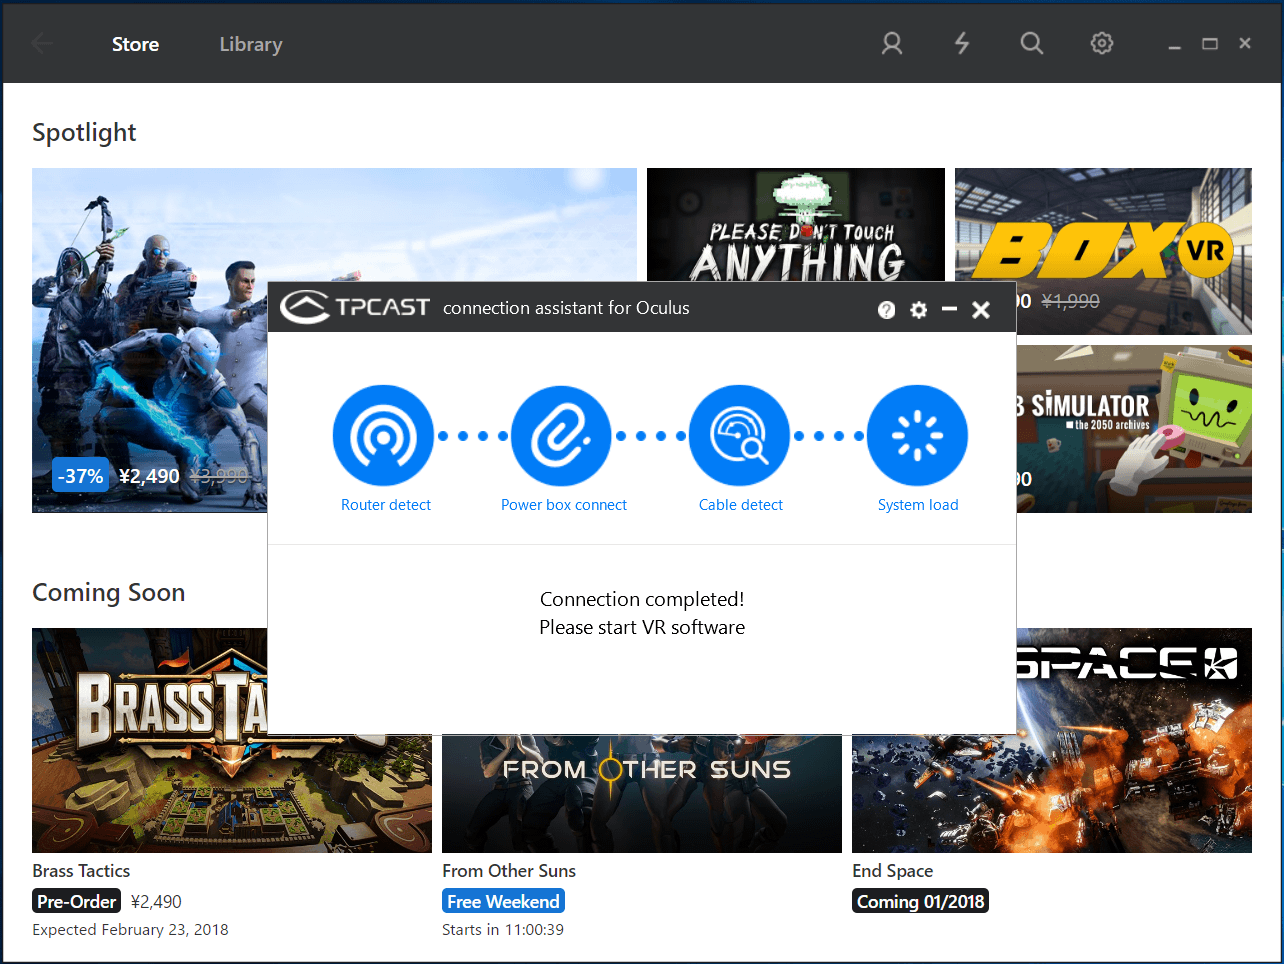Viewport: 1284px width, 964px height.
Task: Open the Store tab
Action: click(x=135, y=44)
